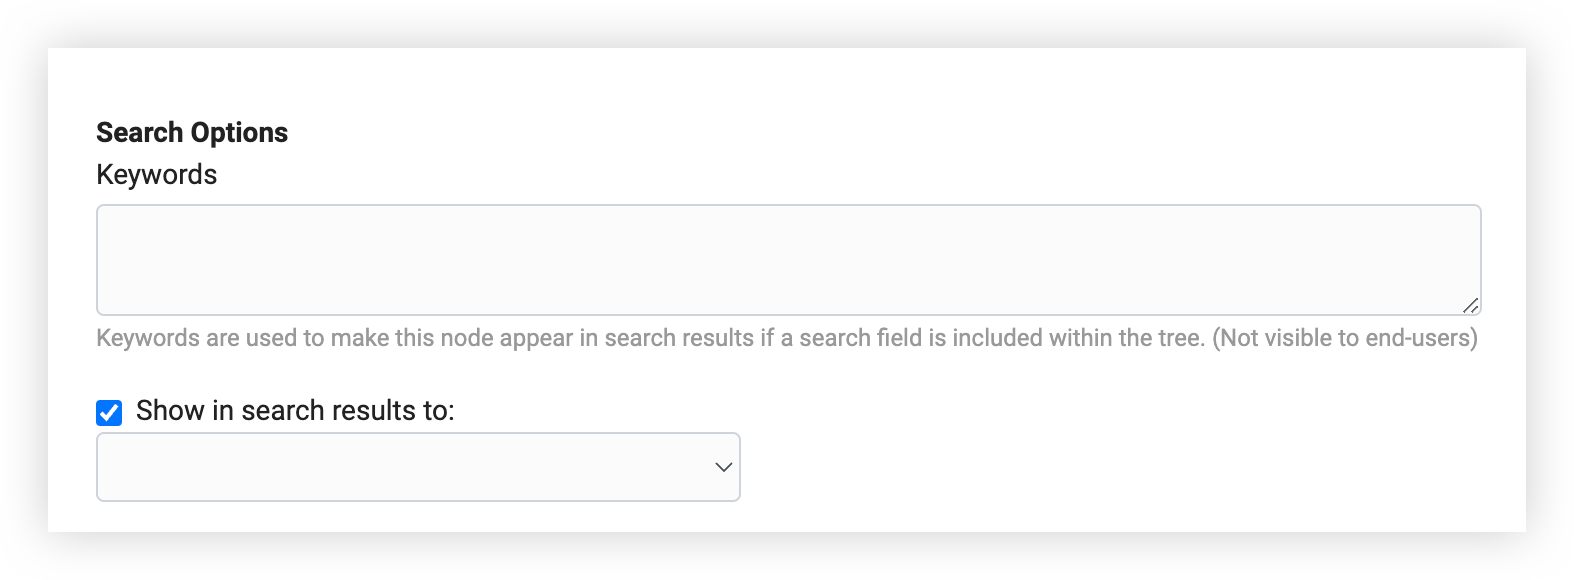Select the Show in search results option
This screenshot has height=580, width=1574.
(109, 412)
